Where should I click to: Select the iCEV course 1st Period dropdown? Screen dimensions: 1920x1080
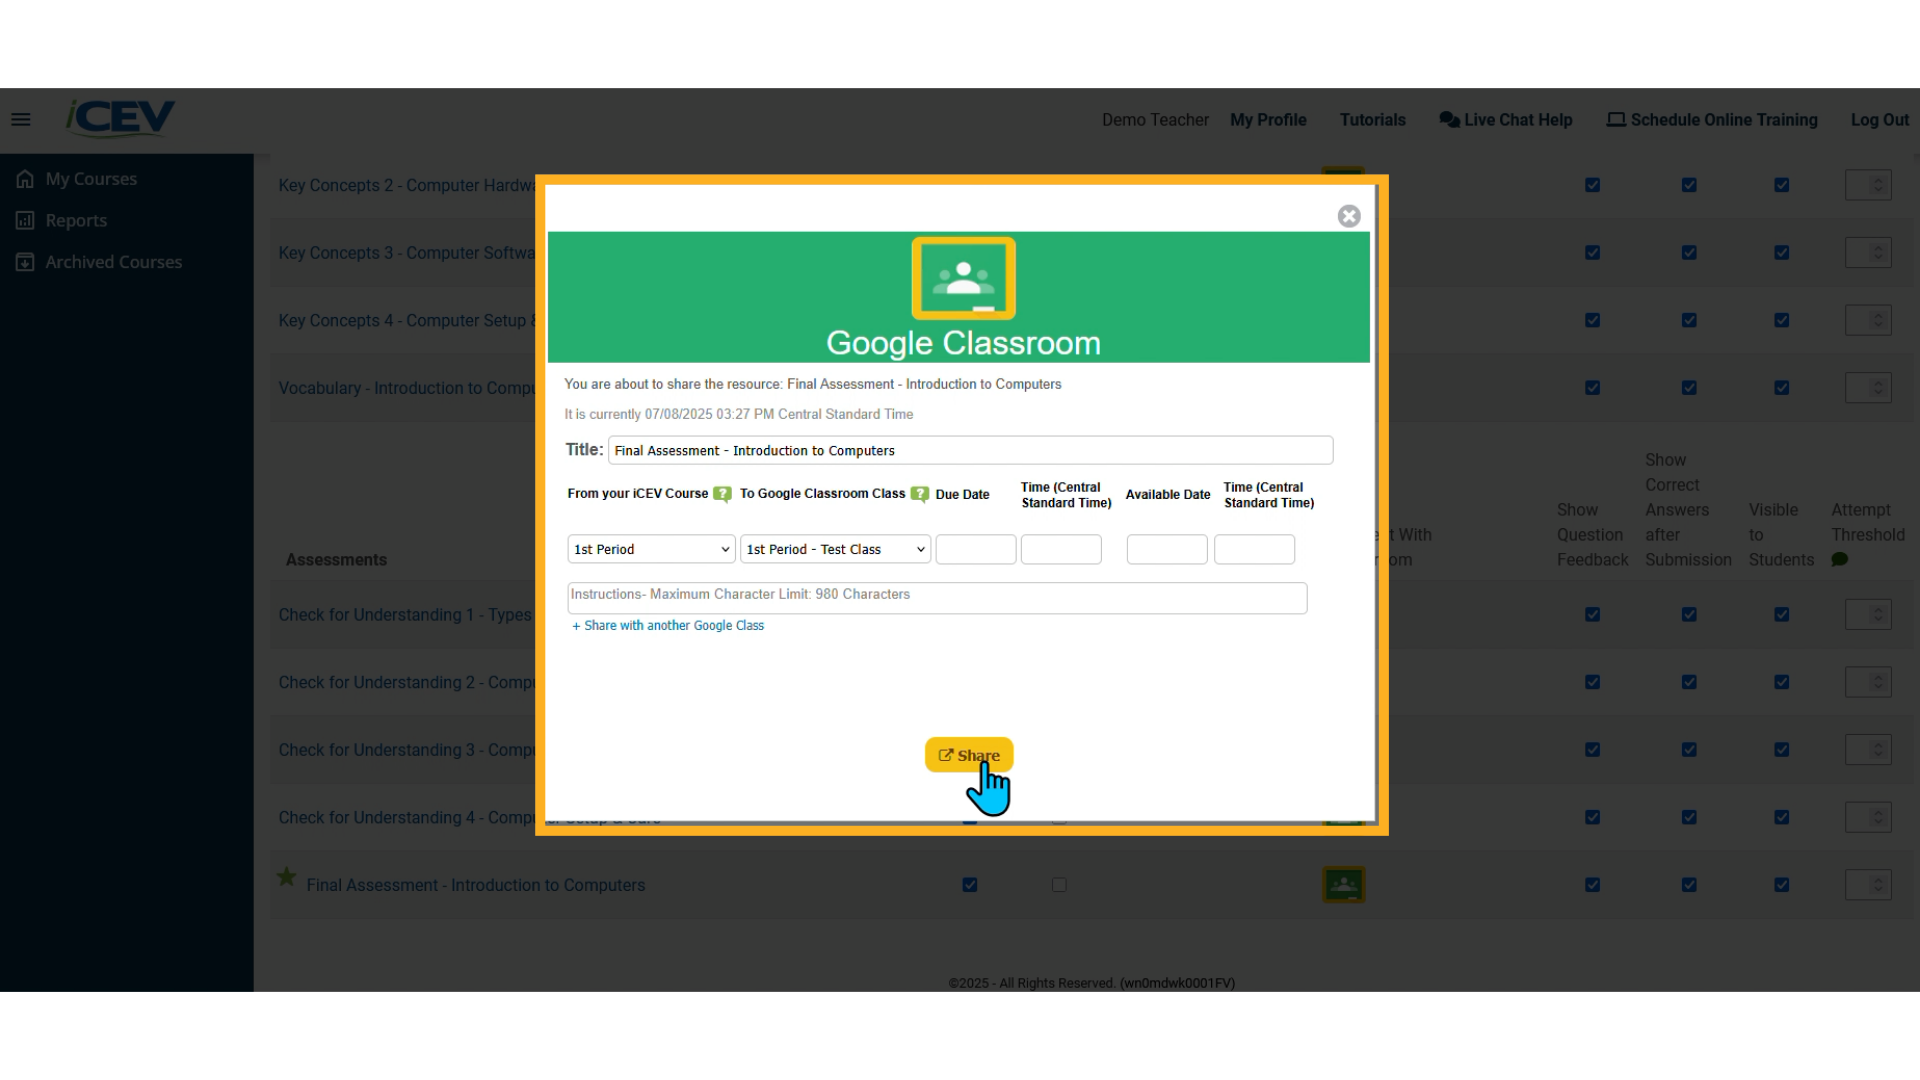(x=651, y=549)
